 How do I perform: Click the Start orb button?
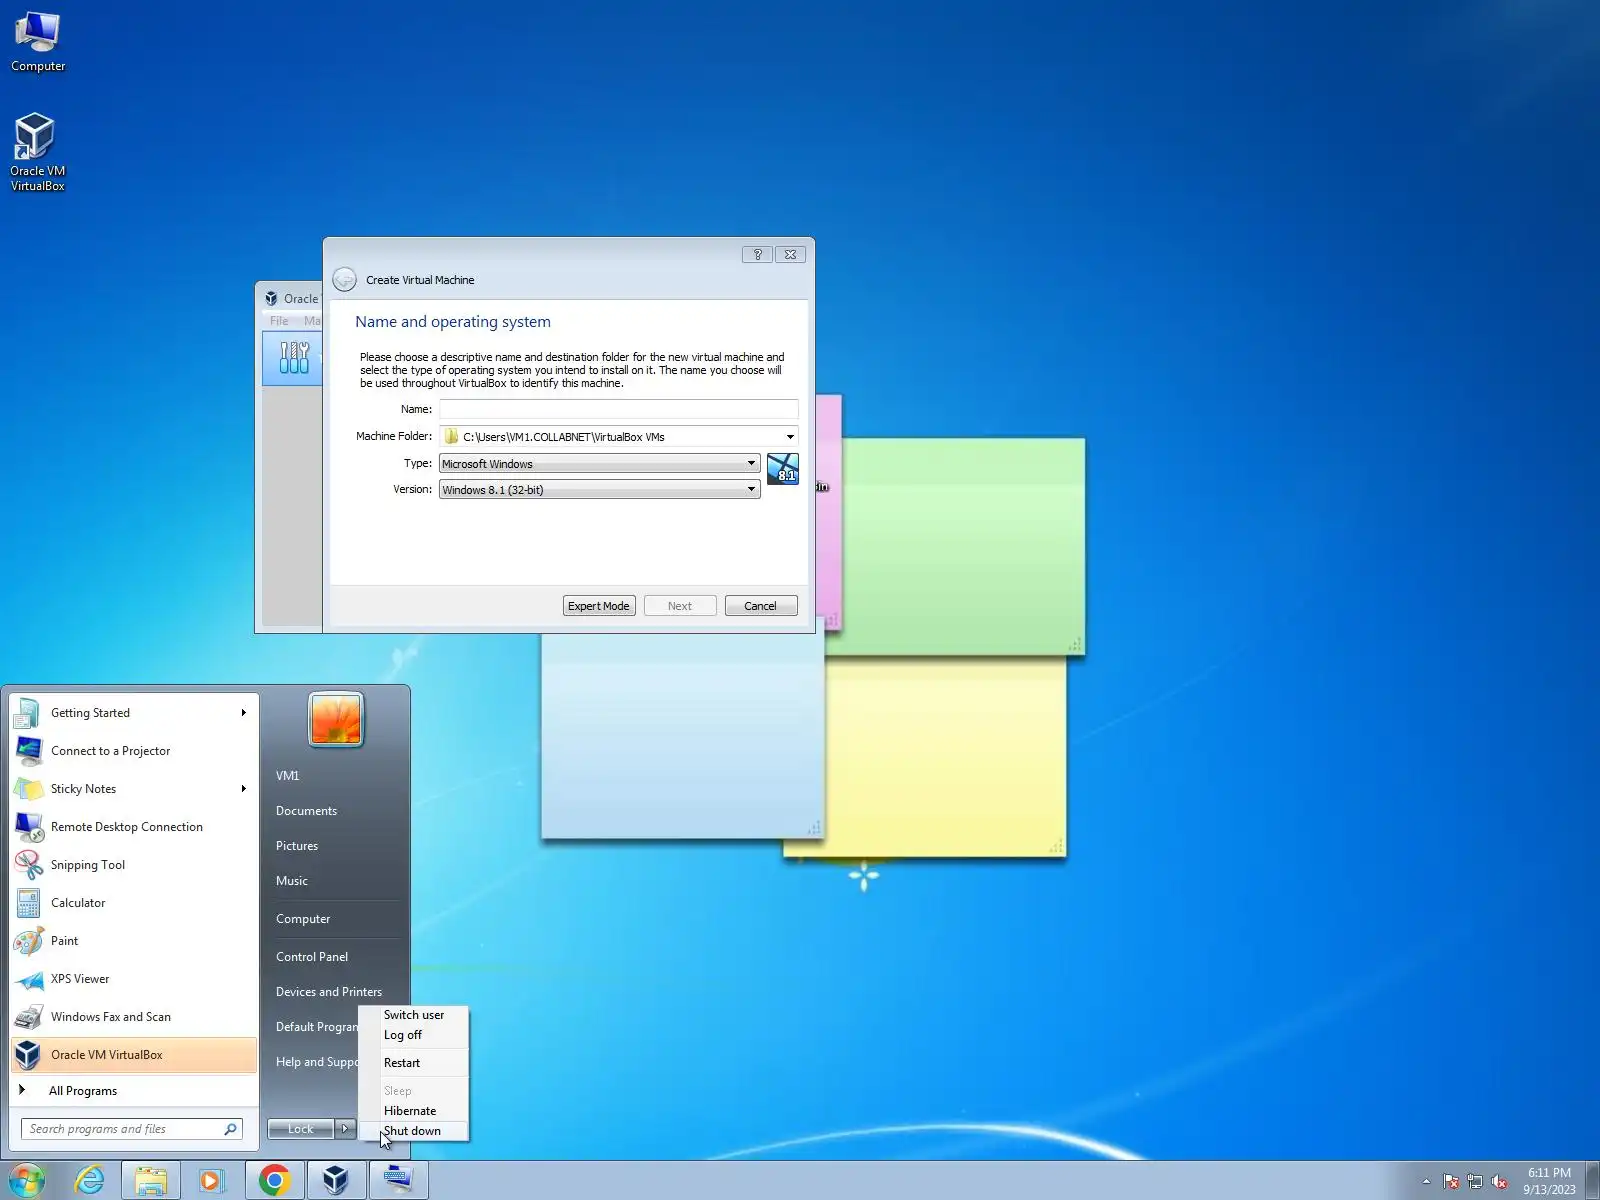[27, 1181]
